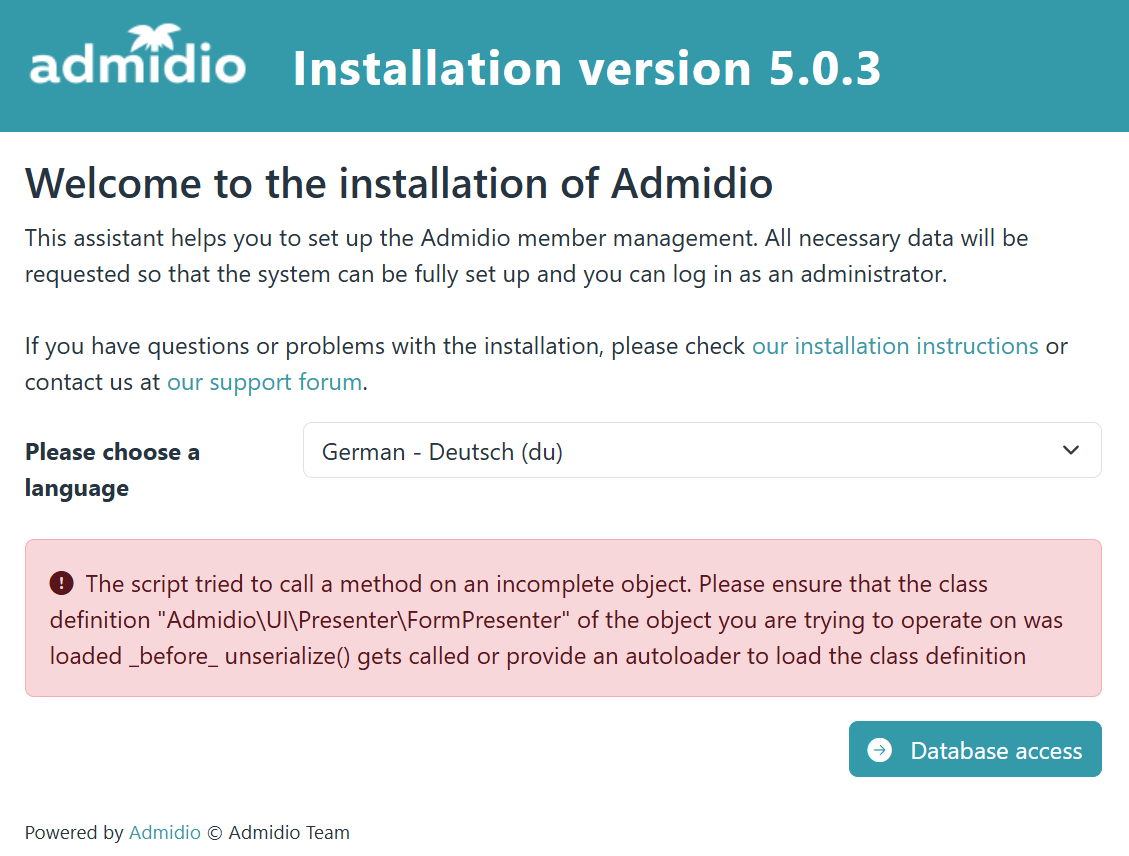Open the "our installation instructions" link

coord(895,346)
